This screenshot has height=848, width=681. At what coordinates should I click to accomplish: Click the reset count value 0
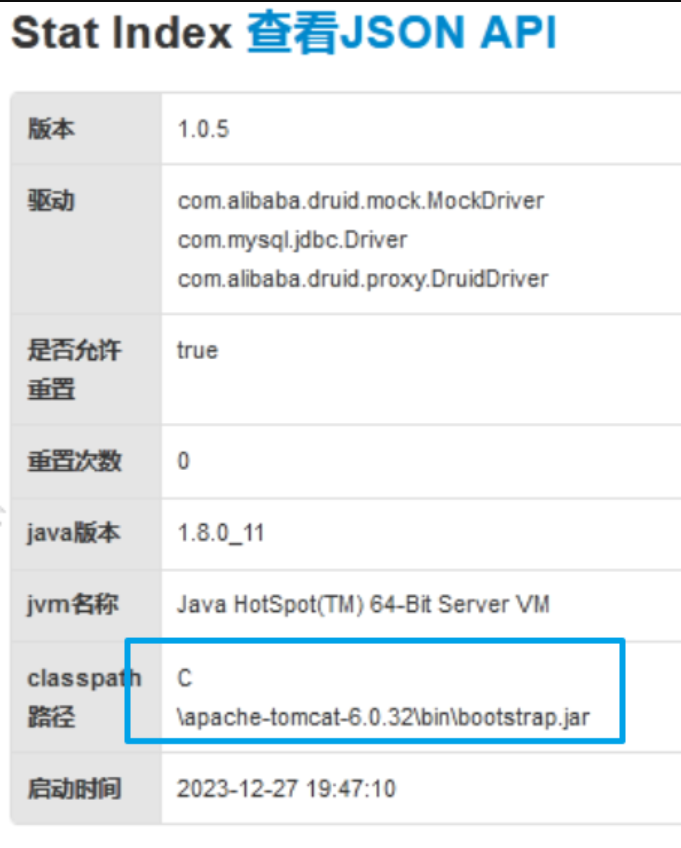tap(183, 461)
